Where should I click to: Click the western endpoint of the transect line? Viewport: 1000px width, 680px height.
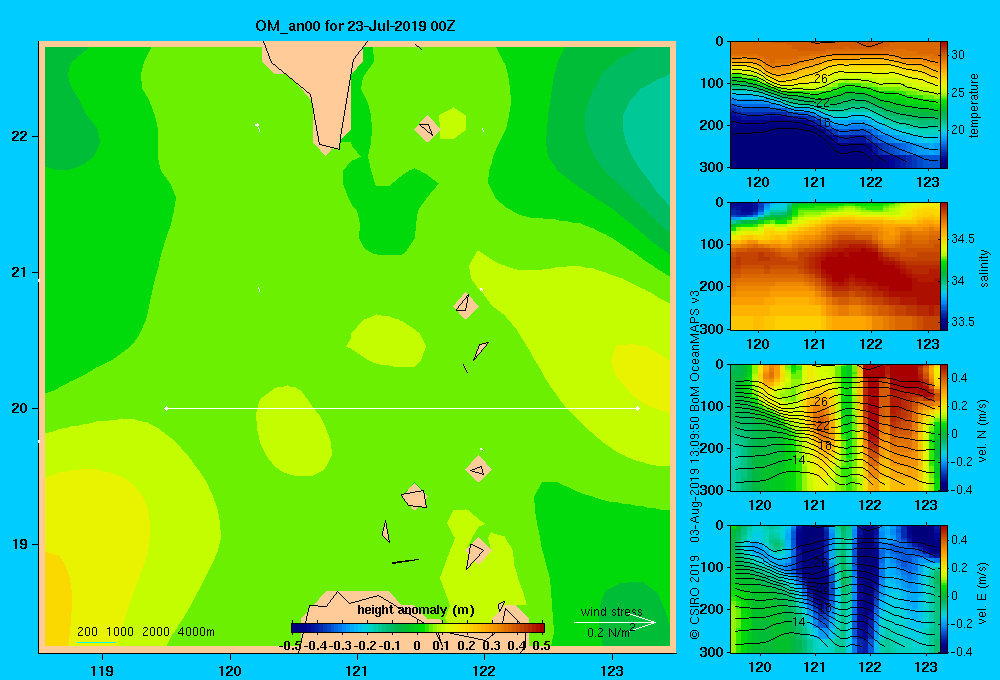pos(166,408)
